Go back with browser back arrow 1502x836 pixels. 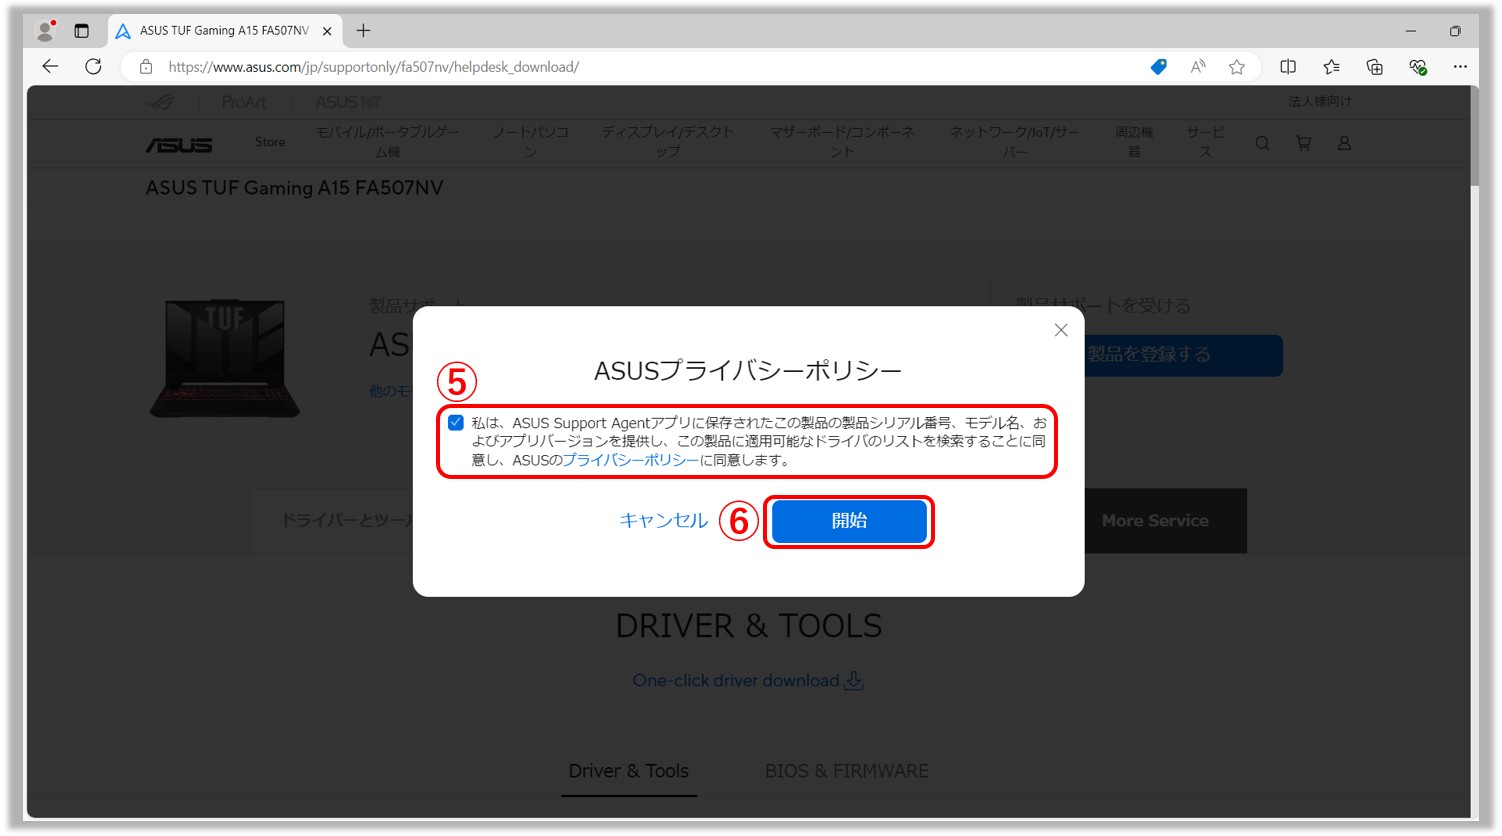[x=50, y=66]
